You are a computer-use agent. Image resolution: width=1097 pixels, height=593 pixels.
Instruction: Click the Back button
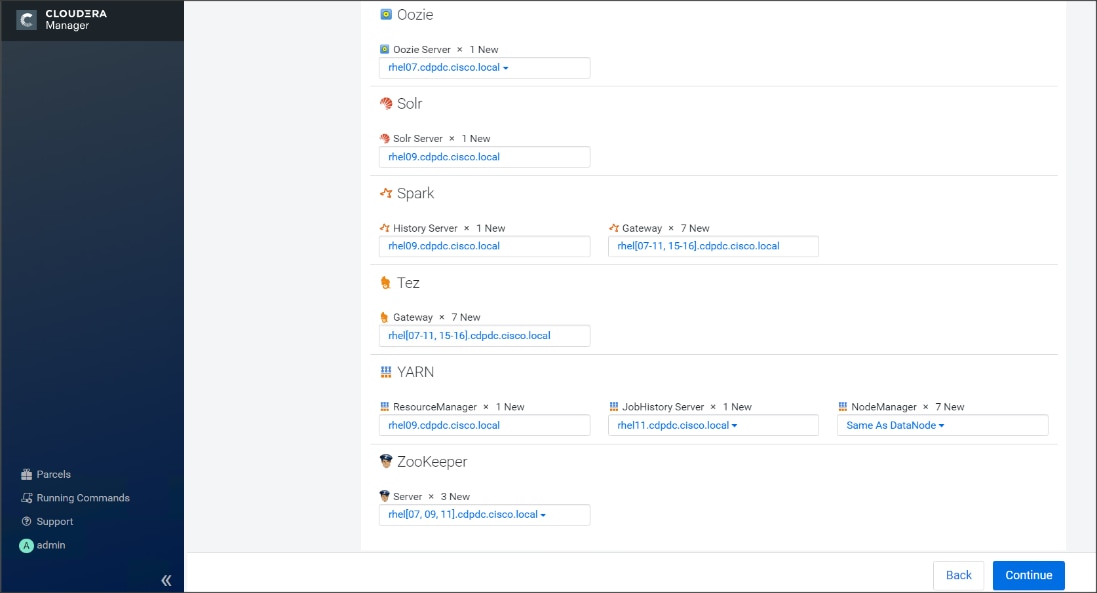click(958, 576)
